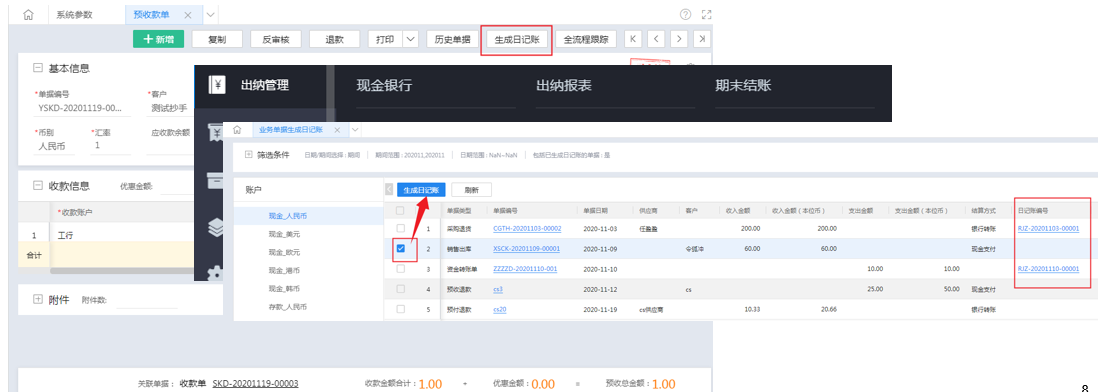Open the 系统参数 tab

point(74,15)
